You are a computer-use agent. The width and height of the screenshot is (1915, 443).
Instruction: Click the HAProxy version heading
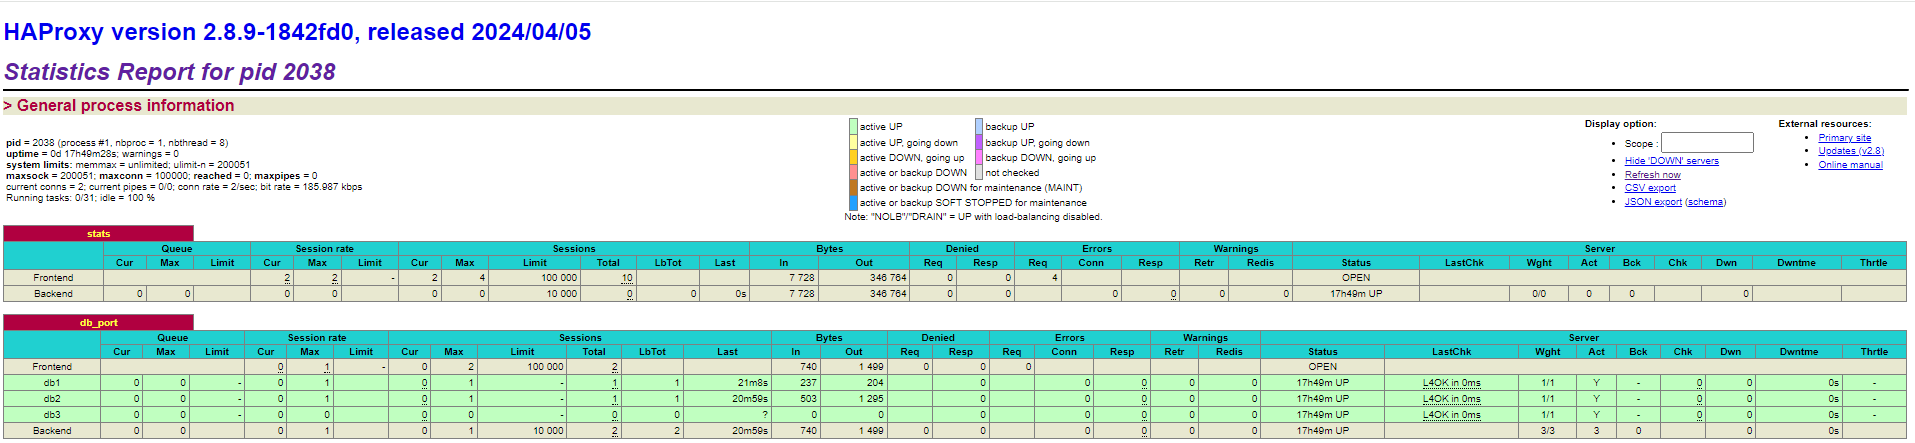click(298, 32)
